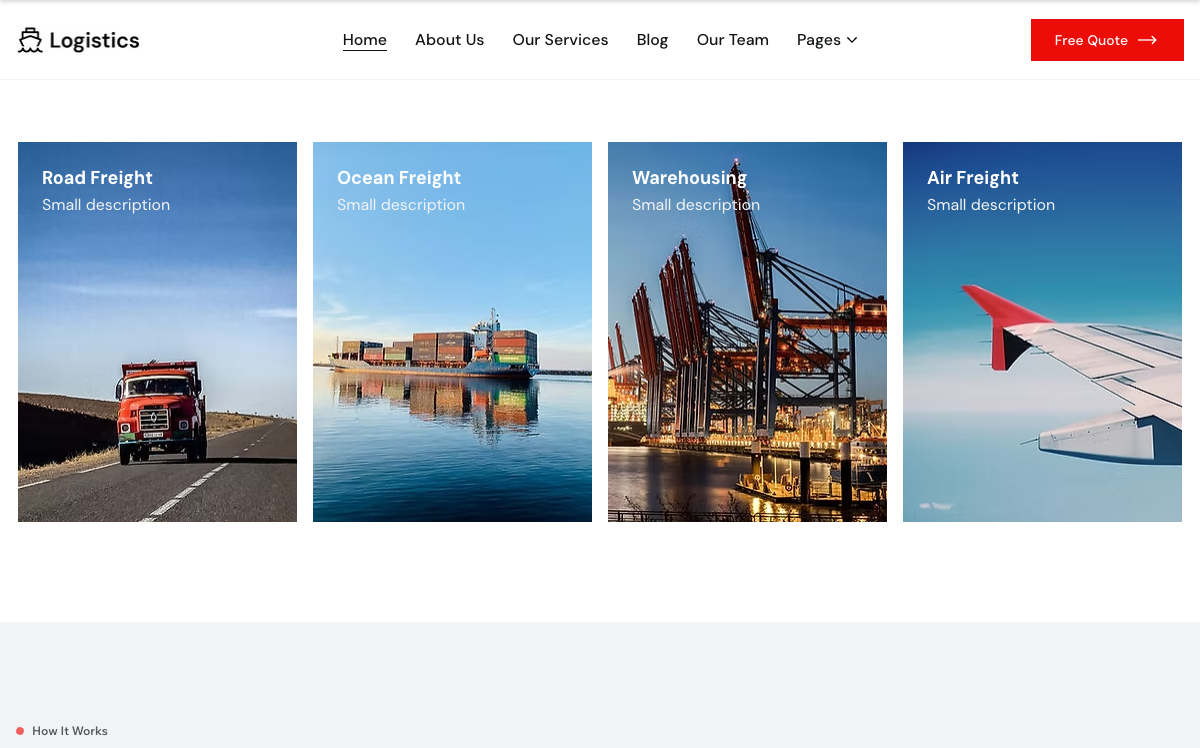Click Small description under Road Freight

pyautogui.click(x=106, y=205)
